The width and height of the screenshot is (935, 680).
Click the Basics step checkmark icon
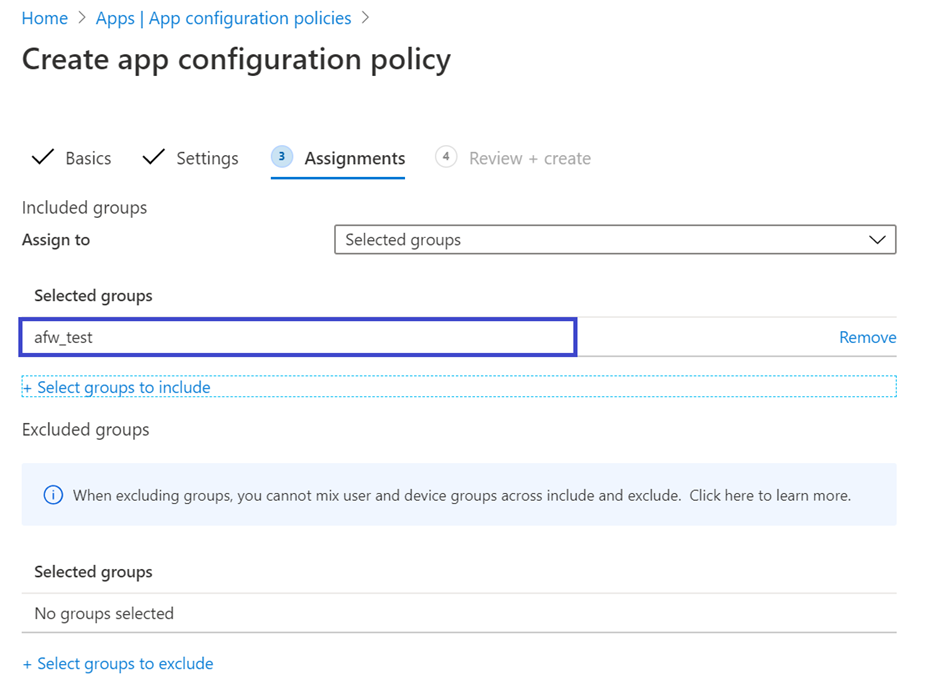pyautogui.click(x=43, y=158)
